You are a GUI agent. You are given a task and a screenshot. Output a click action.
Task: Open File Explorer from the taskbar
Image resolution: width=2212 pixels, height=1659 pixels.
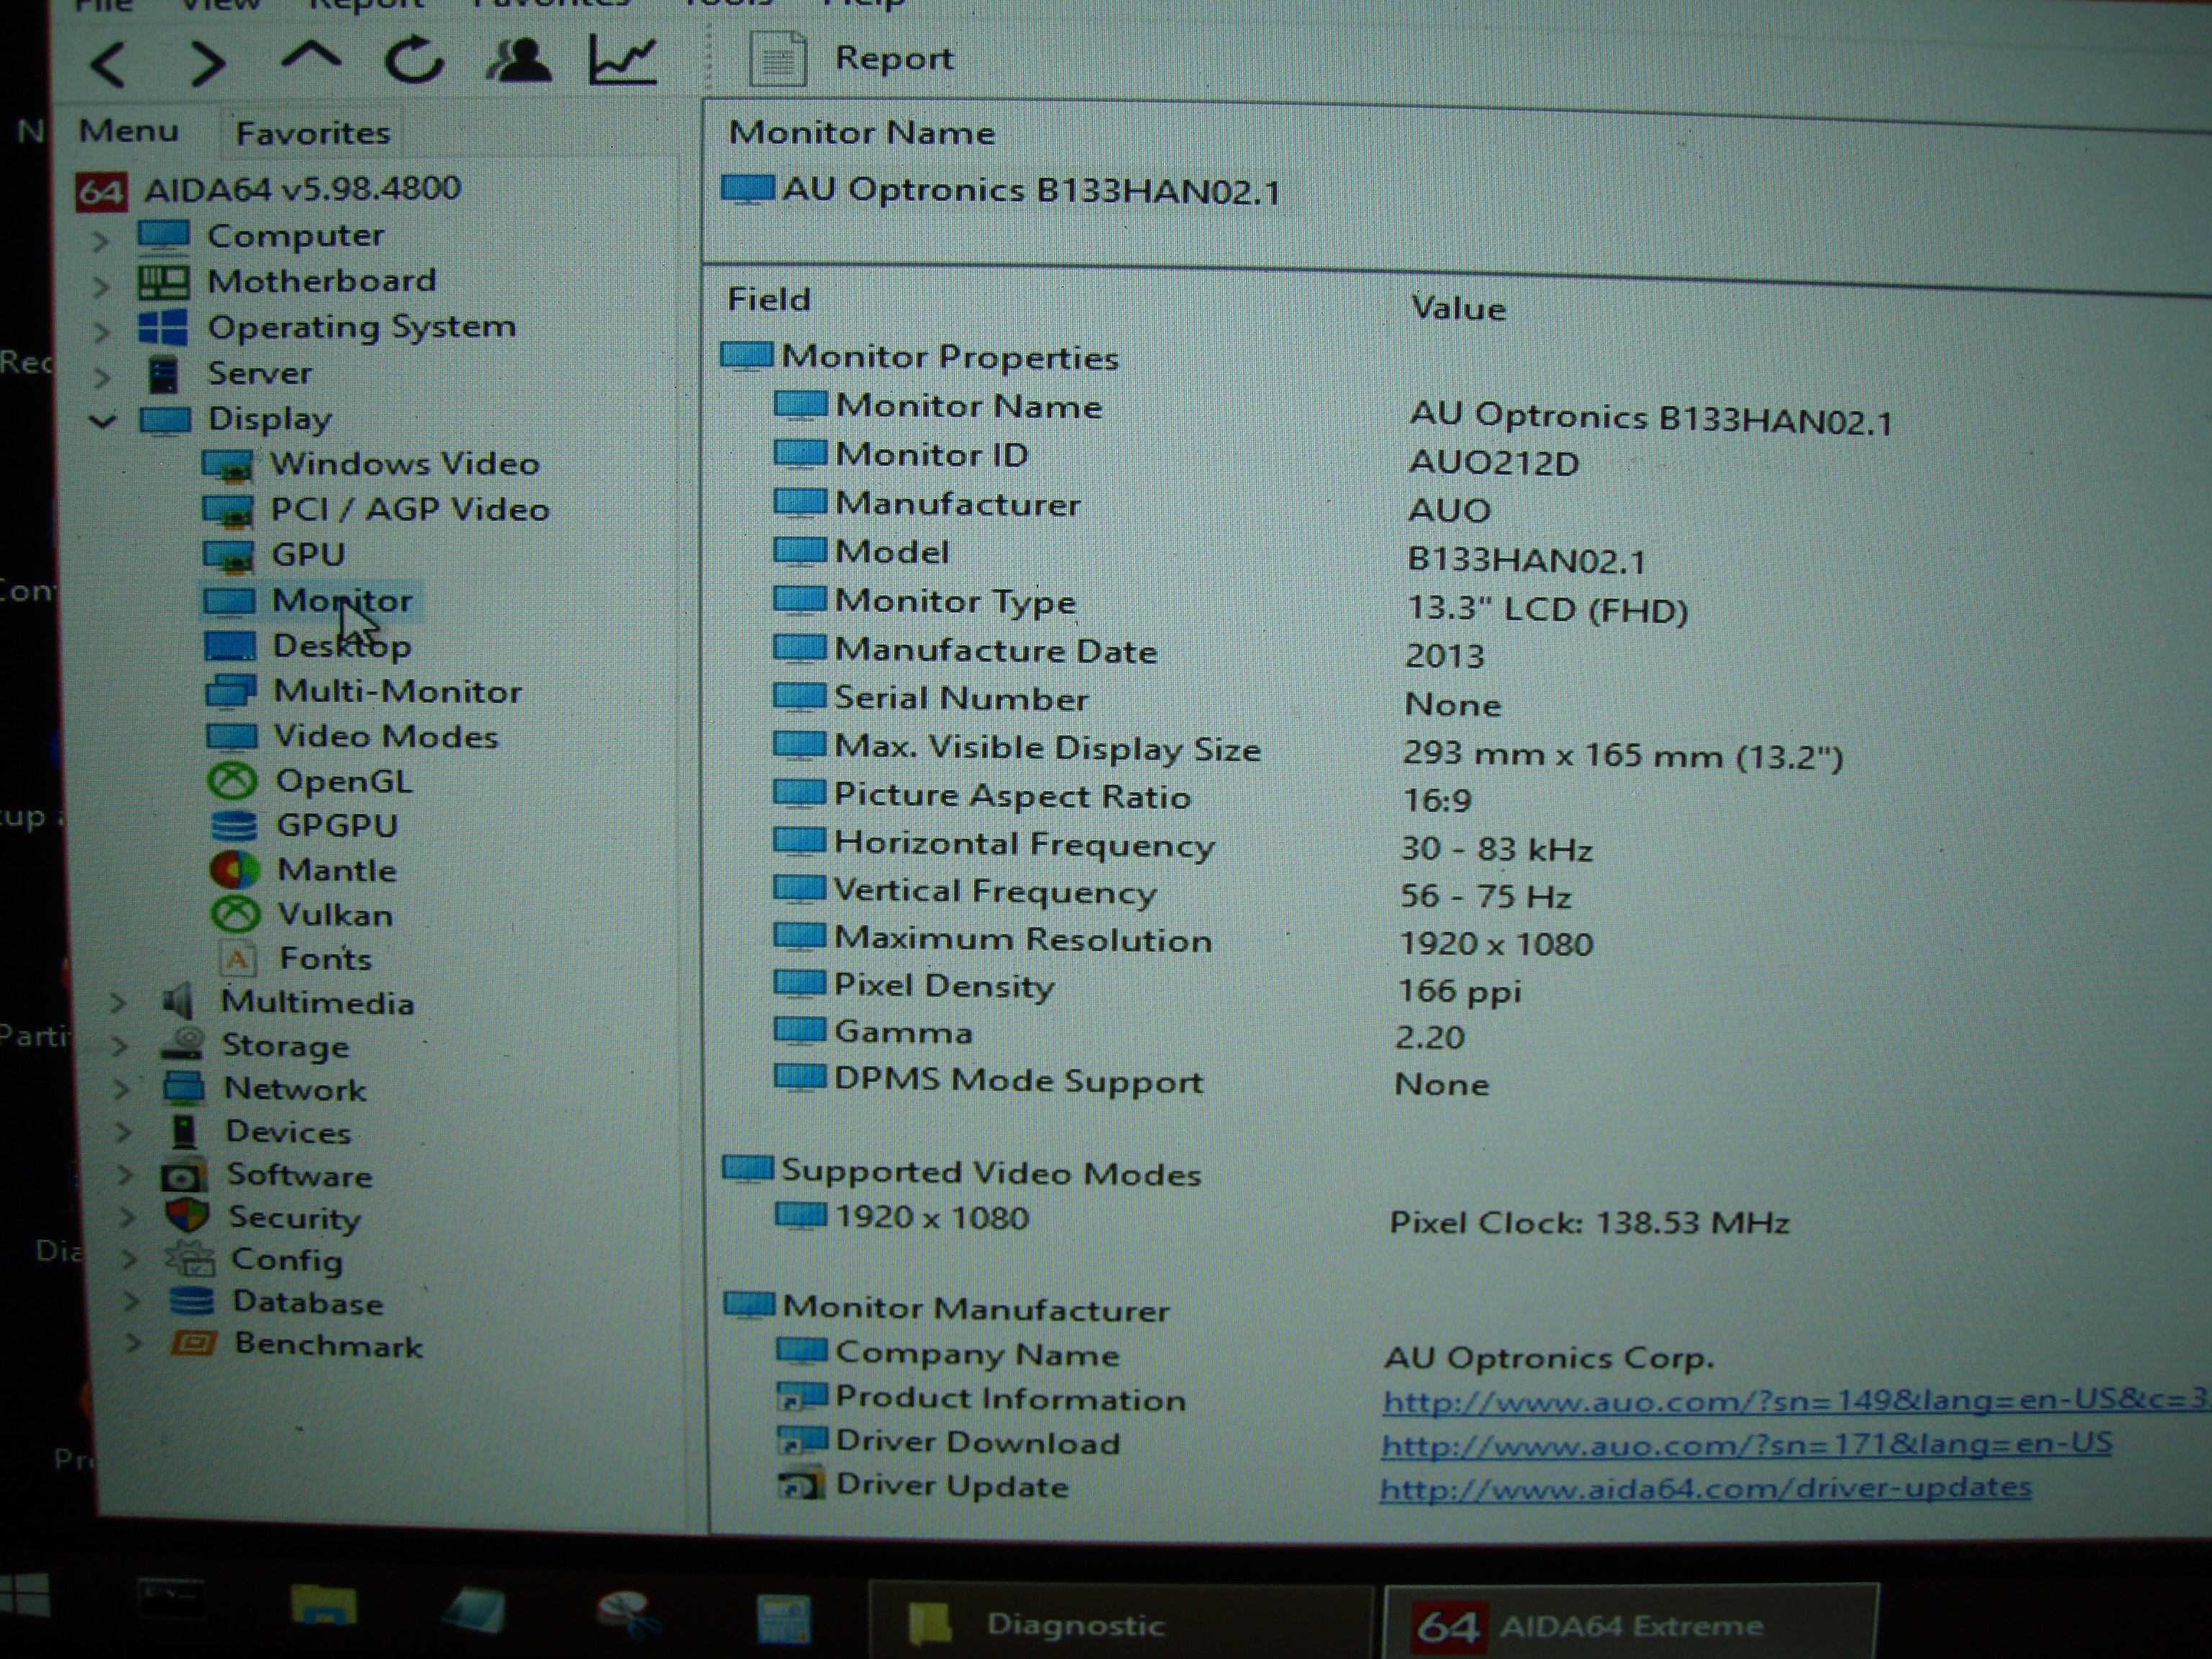[323, 1605]
